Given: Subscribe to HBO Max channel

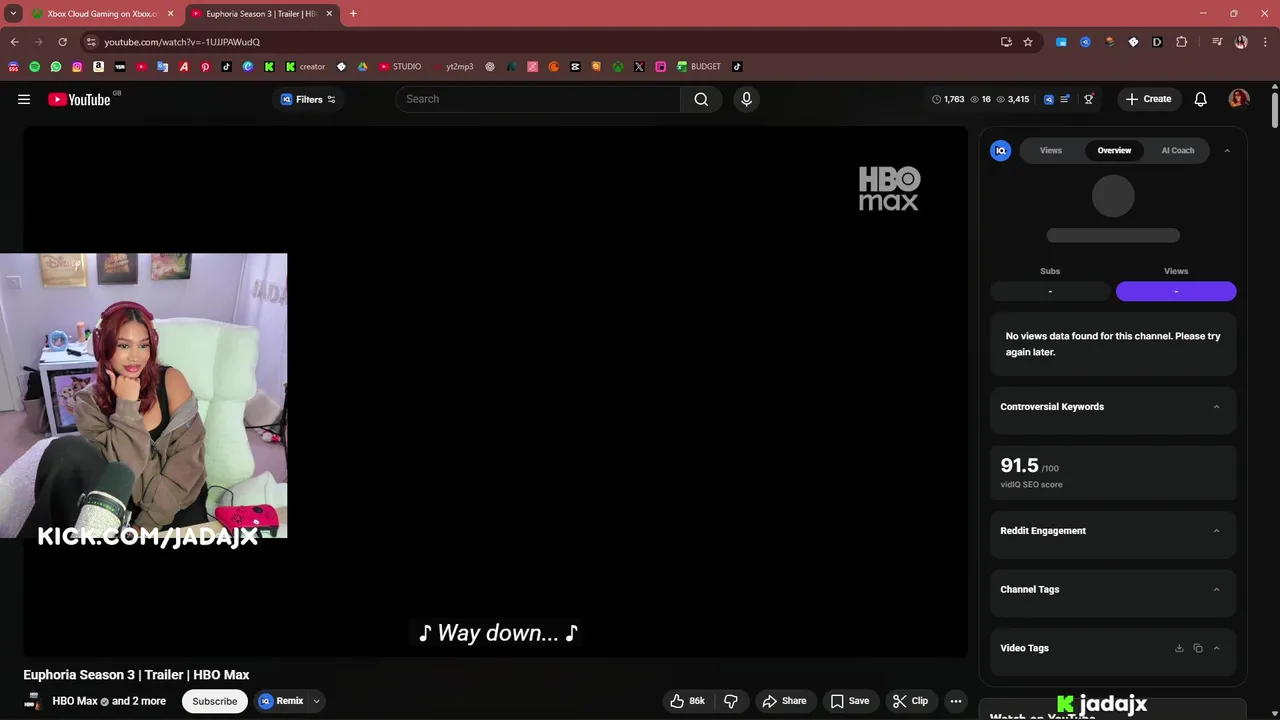Looking at the screenshot, I should tap(214, 701).
